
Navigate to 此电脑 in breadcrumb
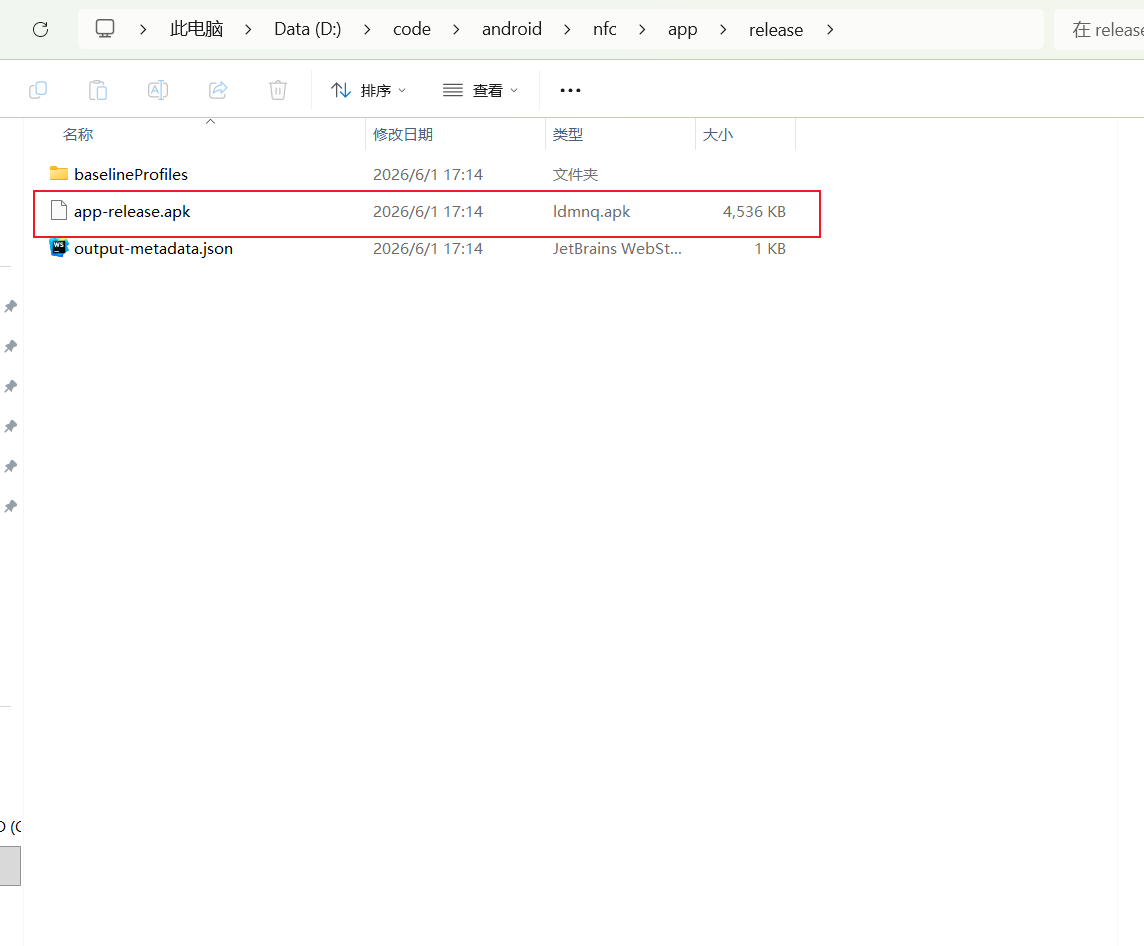tap(196, 29)
